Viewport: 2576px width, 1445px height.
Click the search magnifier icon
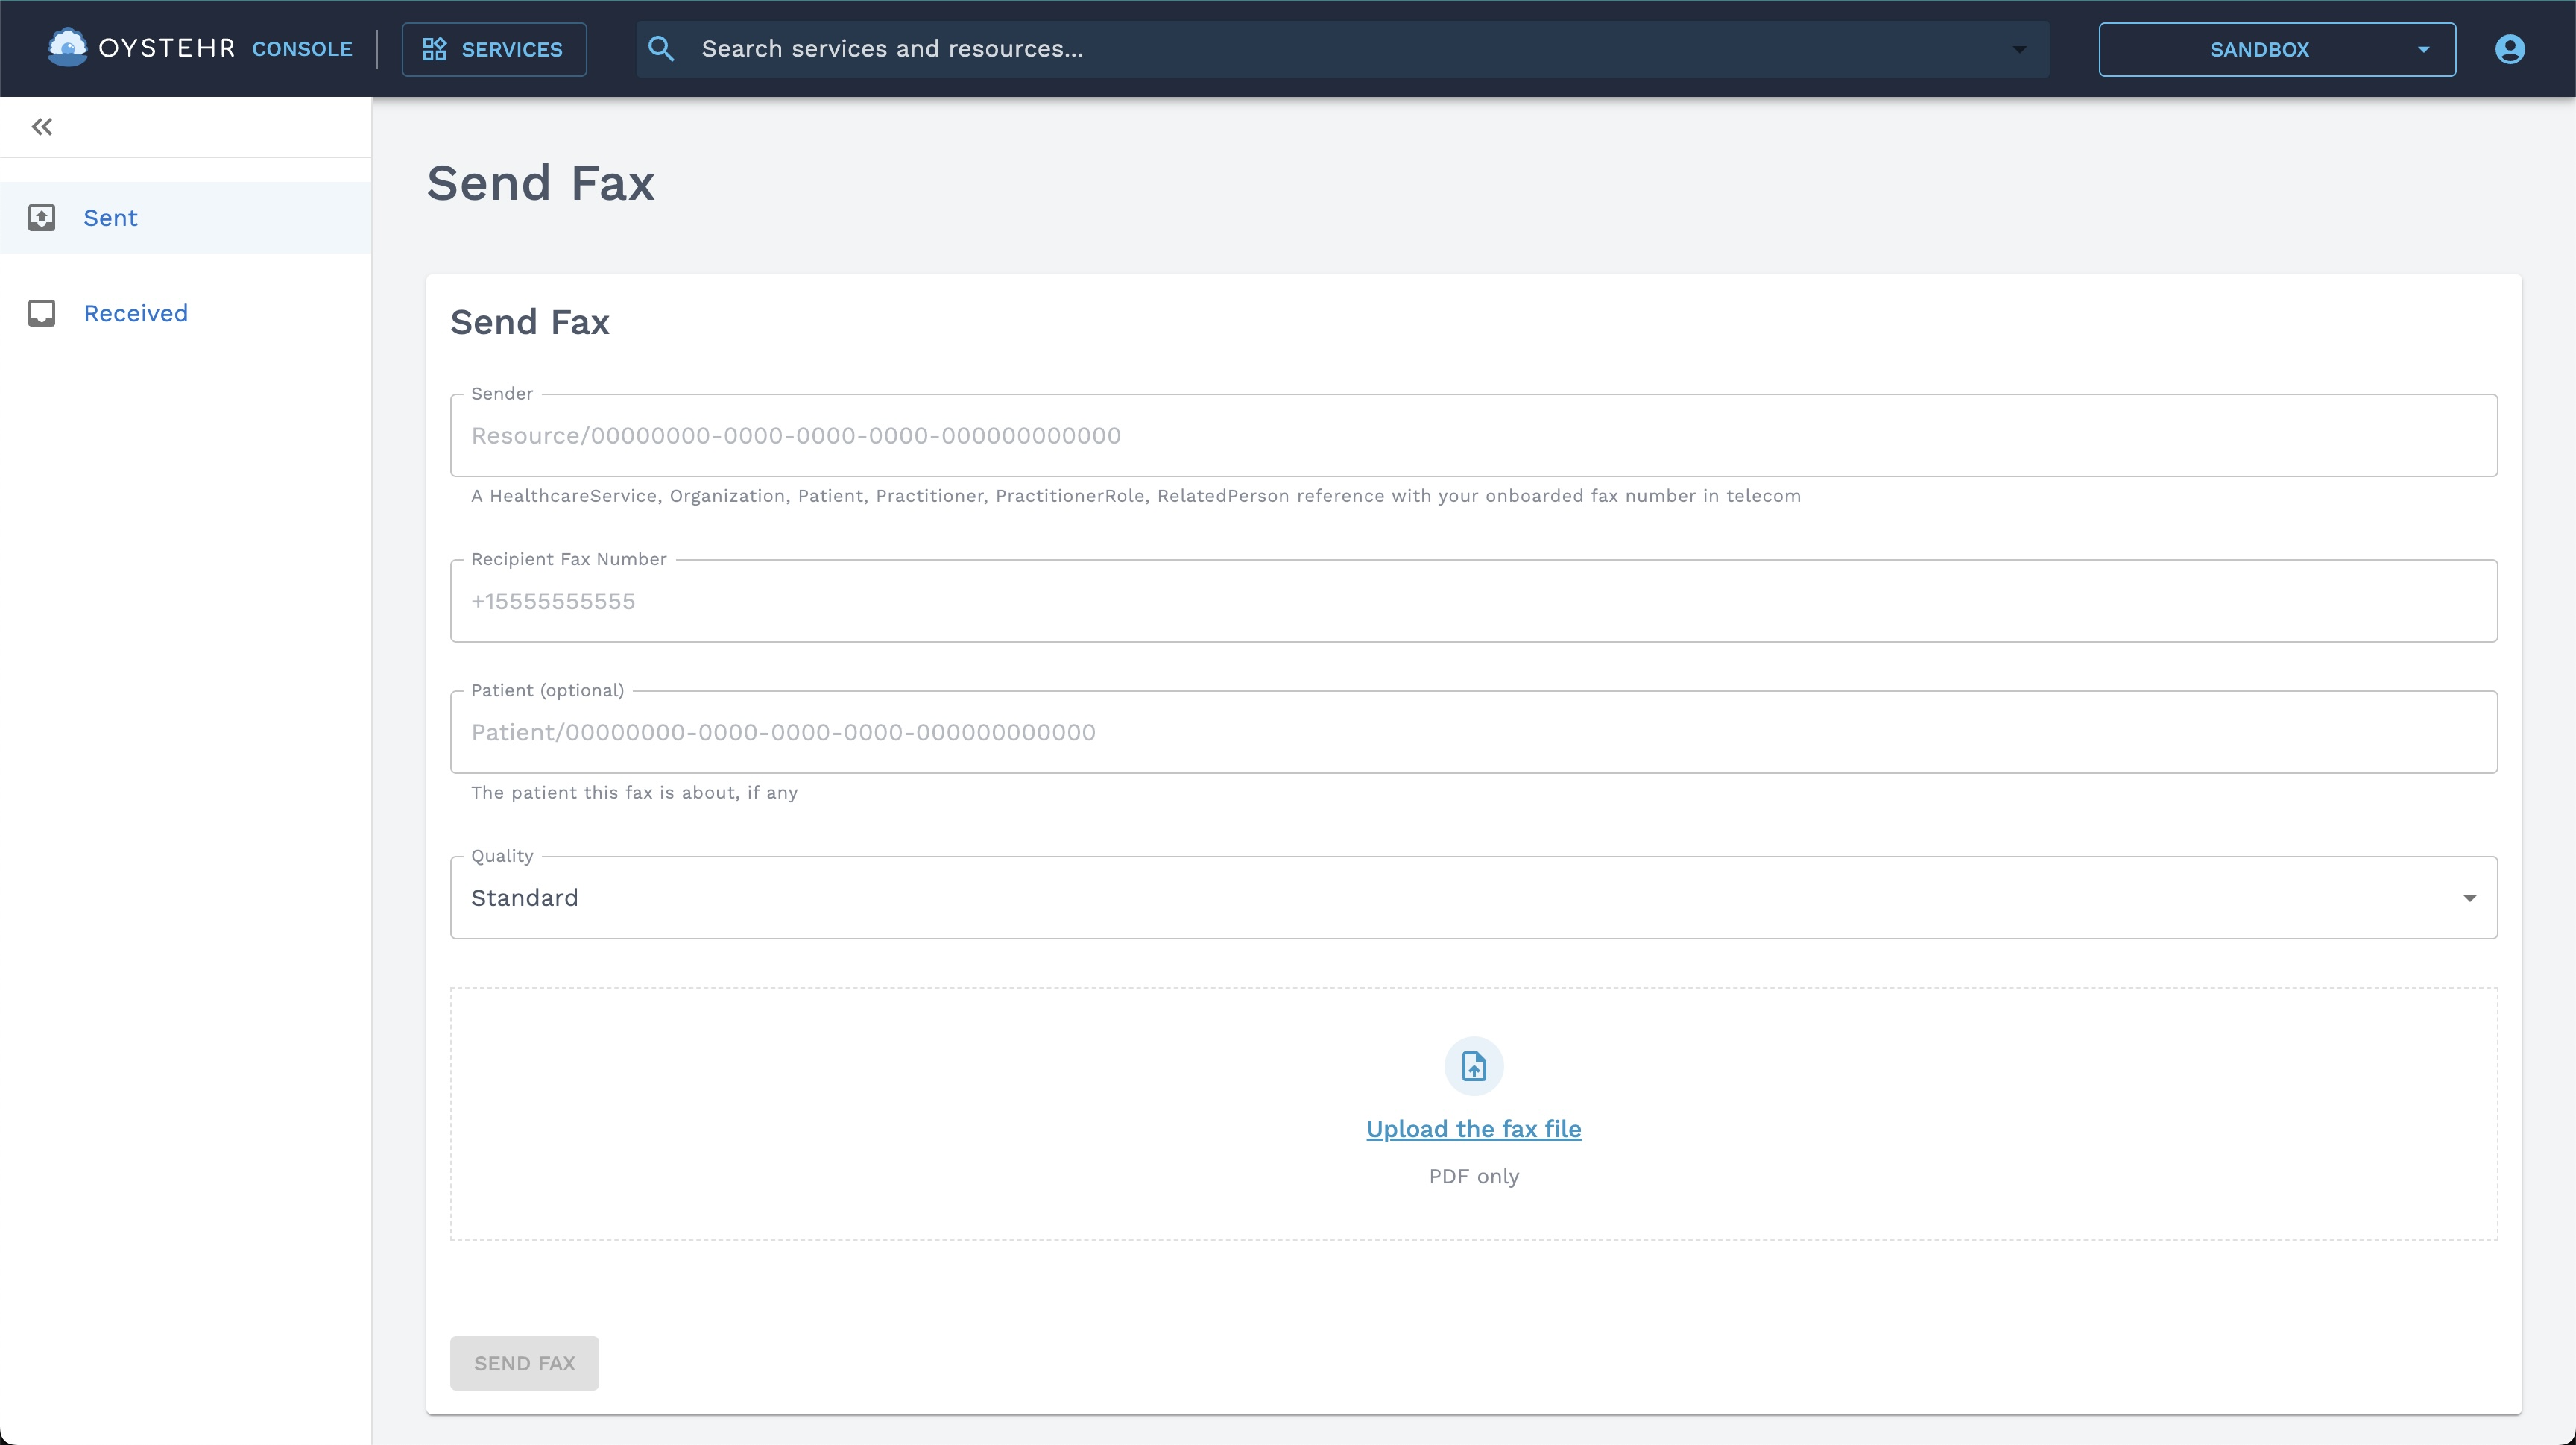661,49
